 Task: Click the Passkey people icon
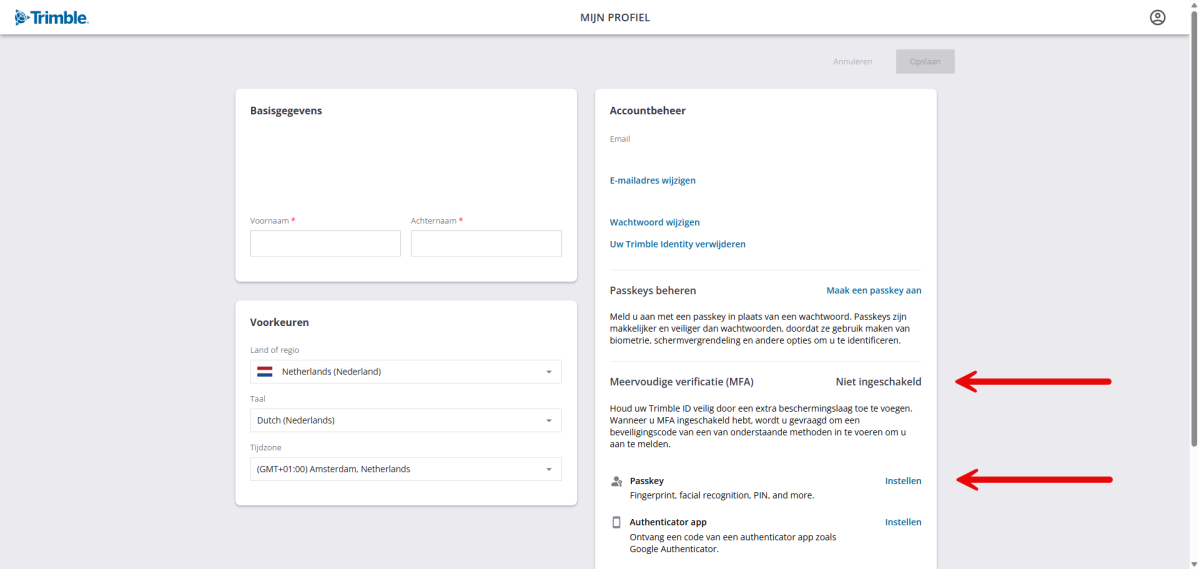tap(617, 481)
